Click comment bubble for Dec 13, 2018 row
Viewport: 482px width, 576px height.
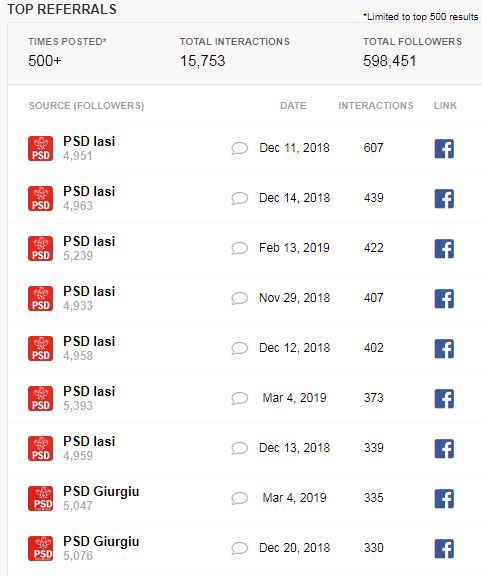[x=240, y=448]
